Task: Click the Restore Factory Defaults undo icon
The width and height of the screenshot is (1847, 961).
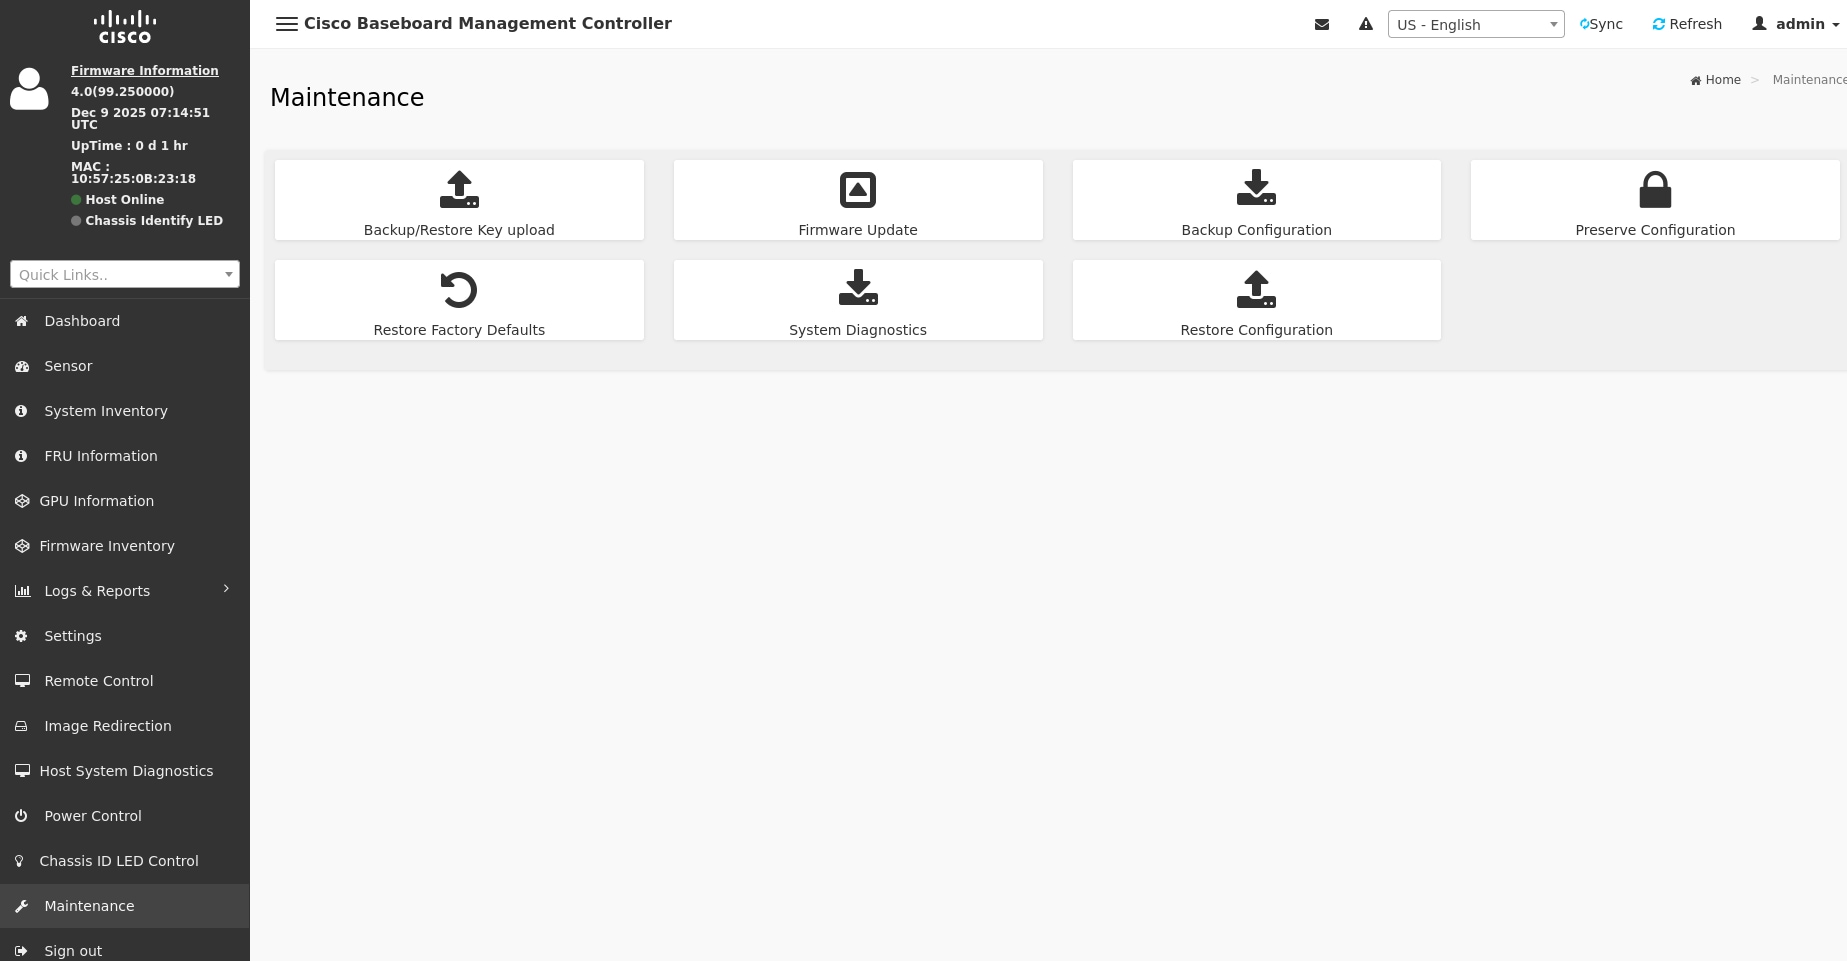Action: pyautogui.click(x=459, y=290)
